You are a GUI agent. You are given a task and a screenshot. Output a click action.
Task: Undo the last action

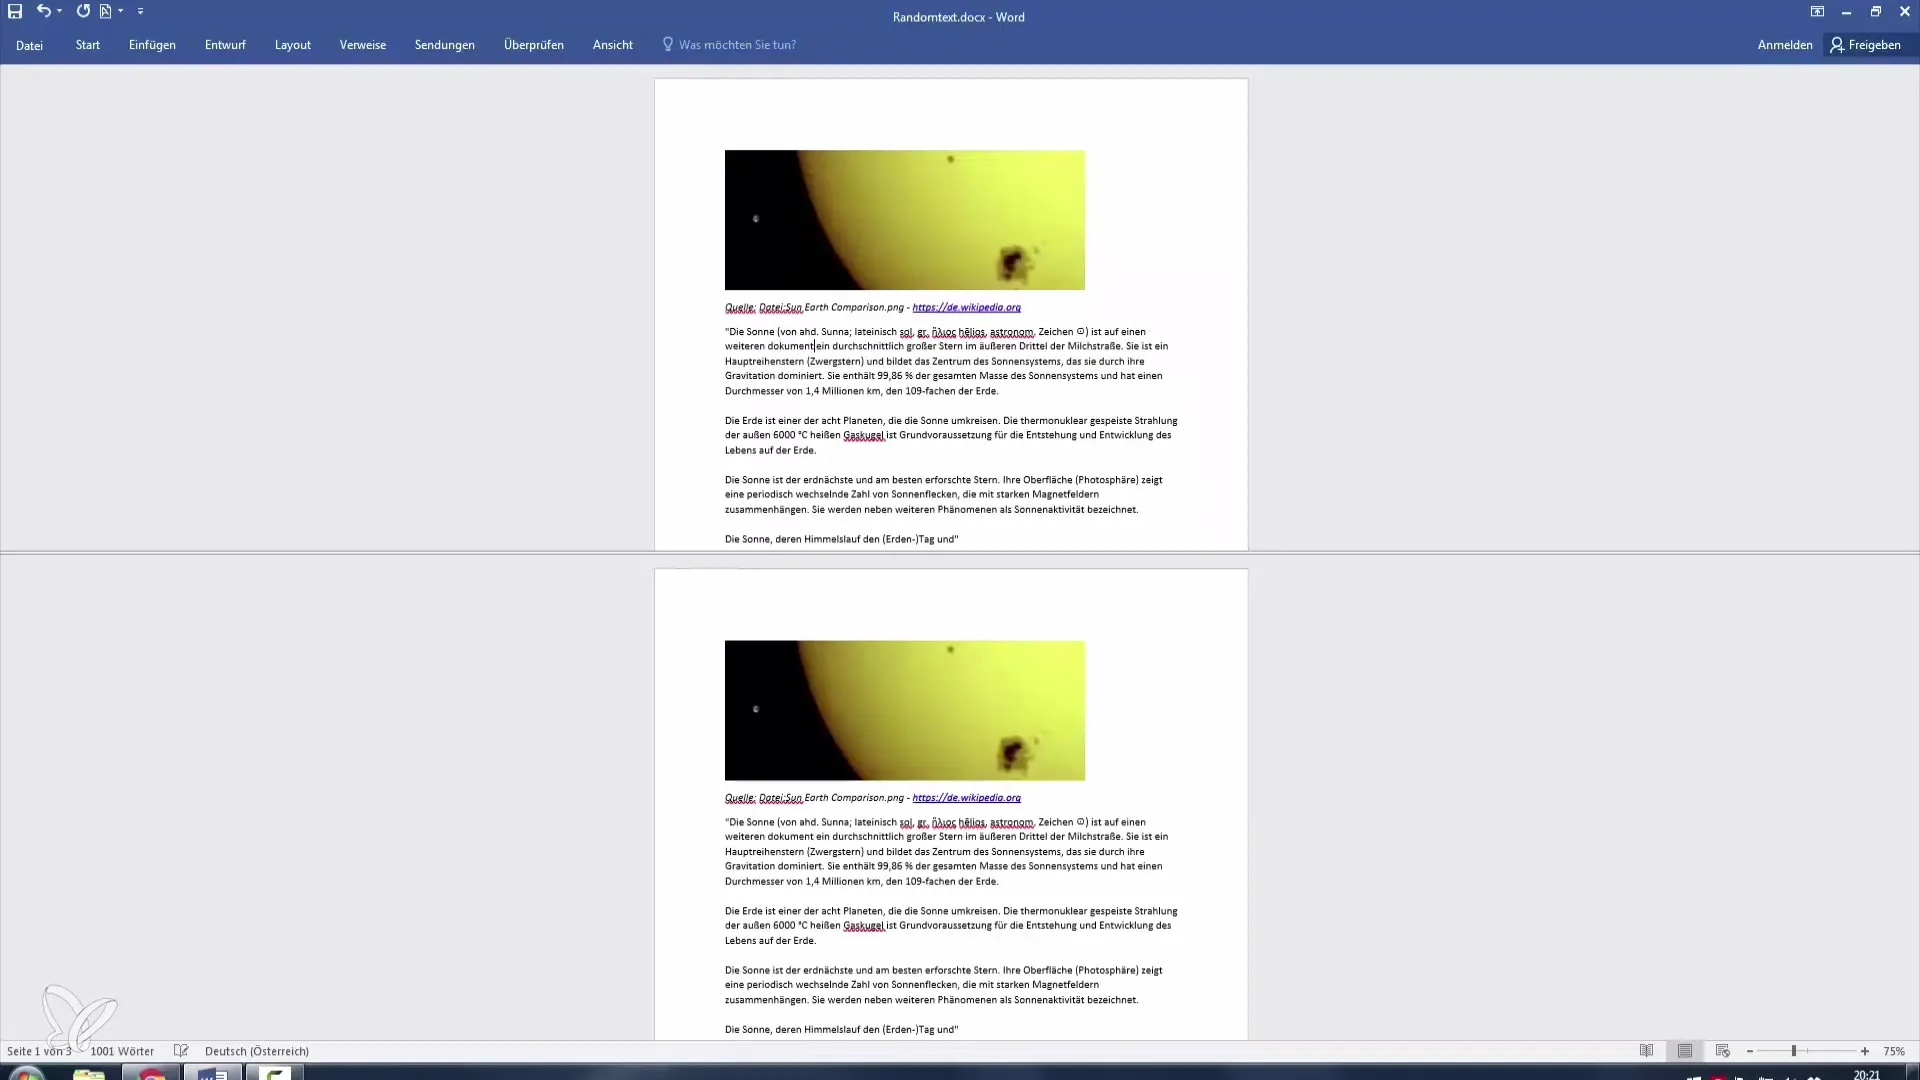click(43, 11)
